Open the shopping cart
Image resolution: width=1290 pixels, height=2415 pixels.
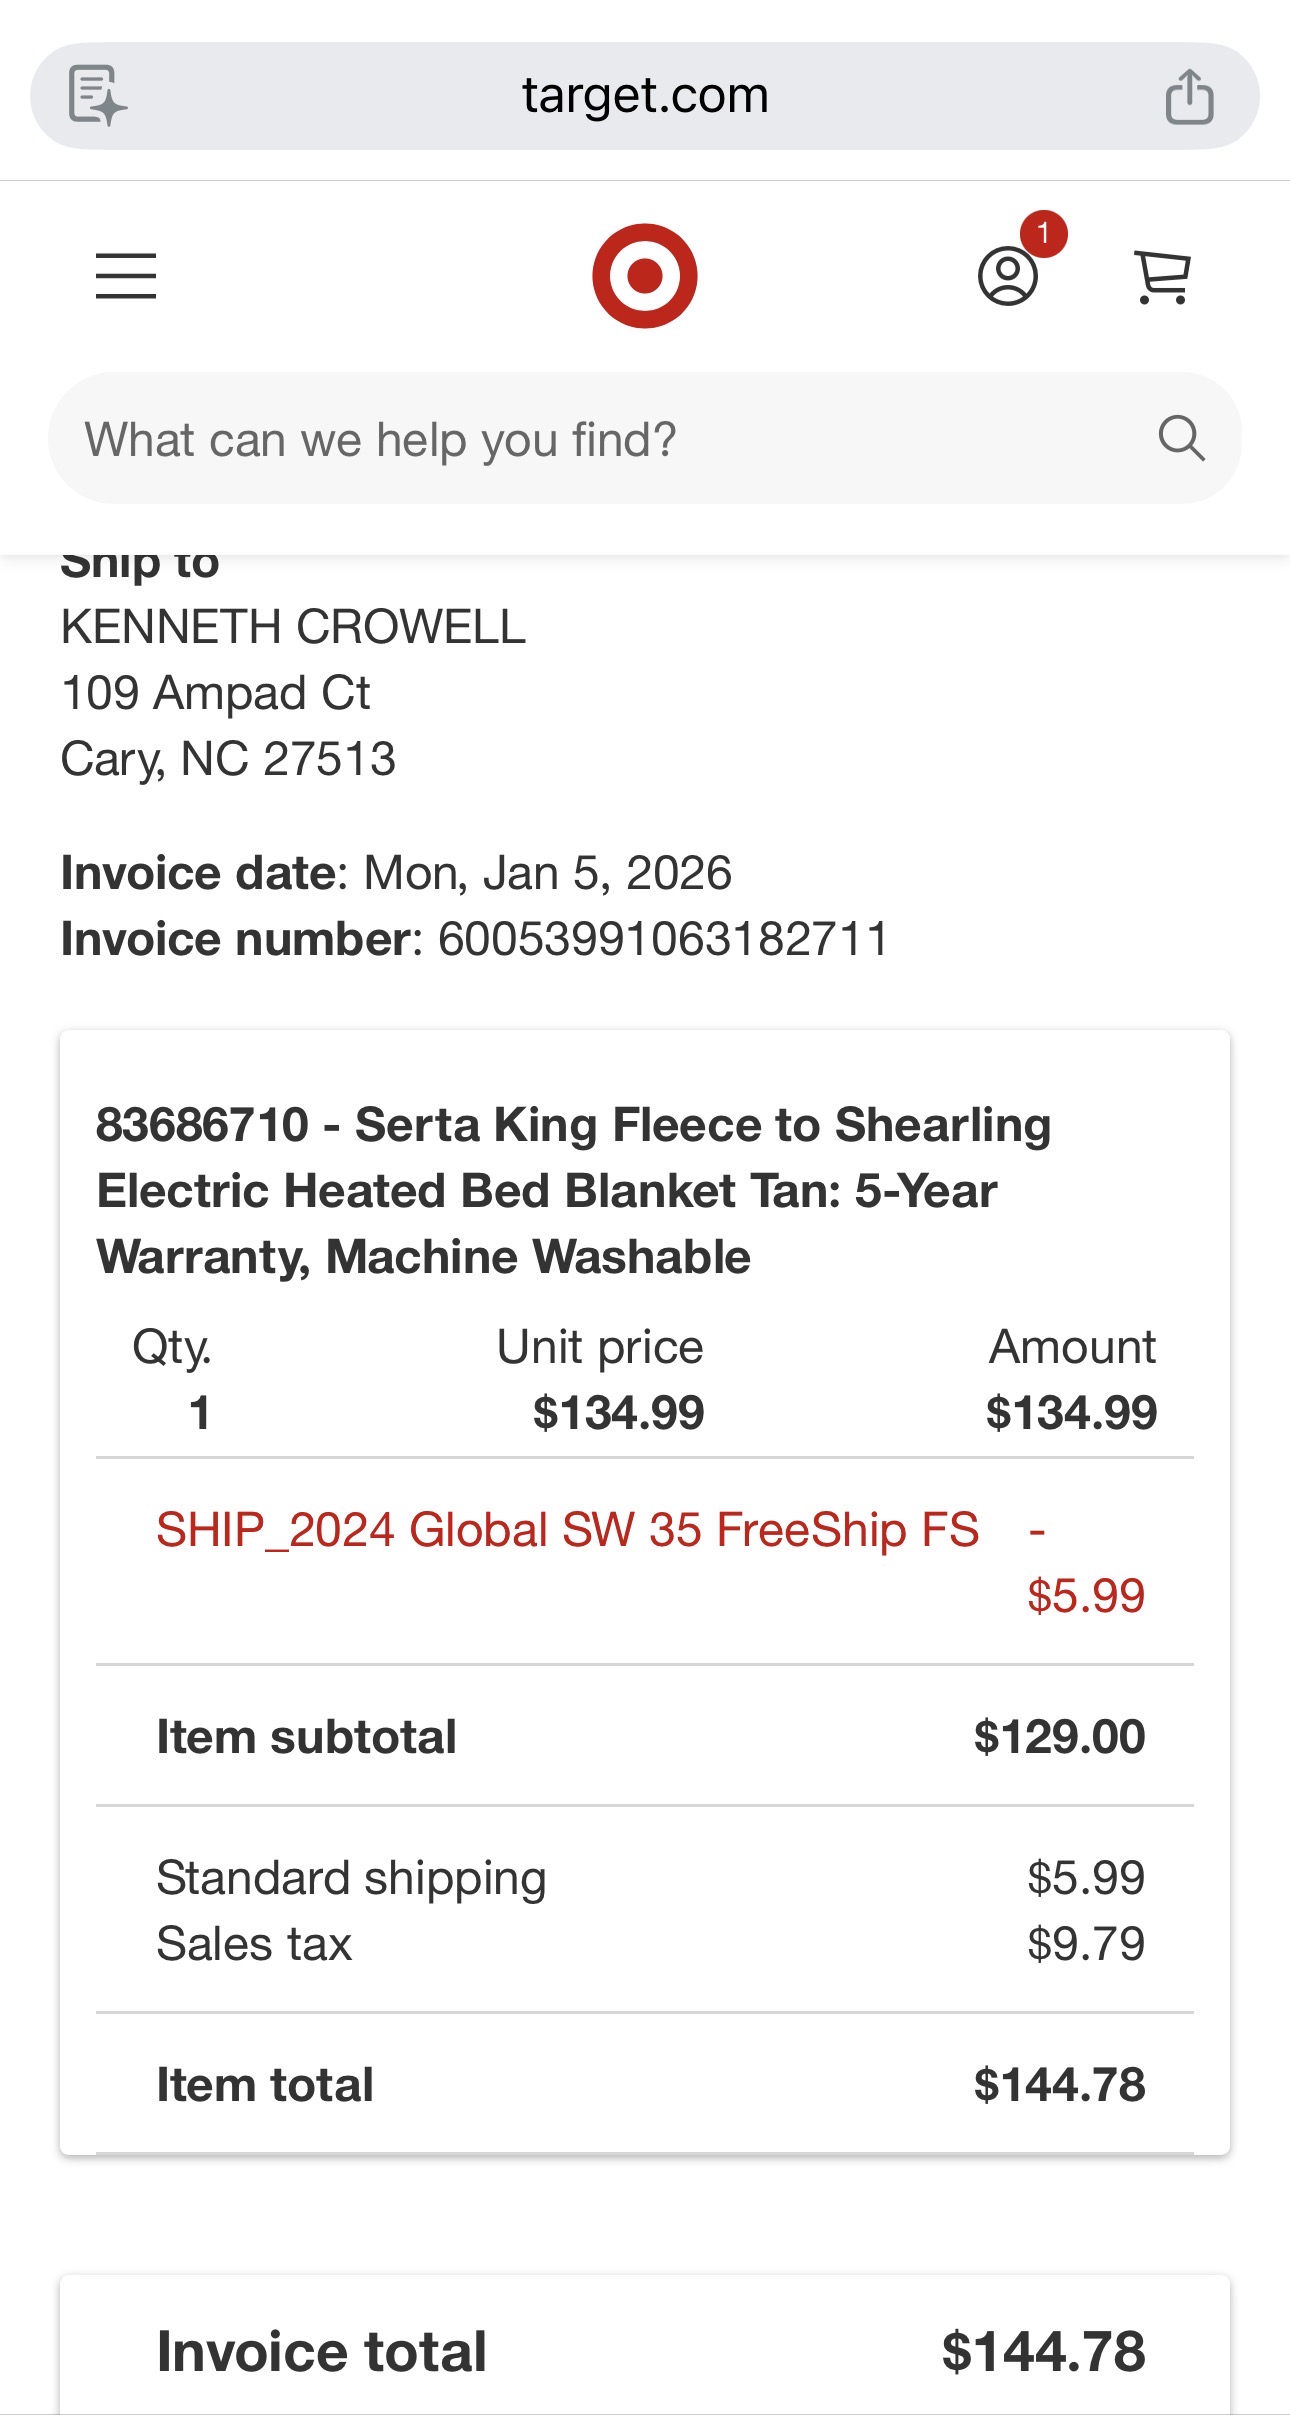coord(1162,277)
